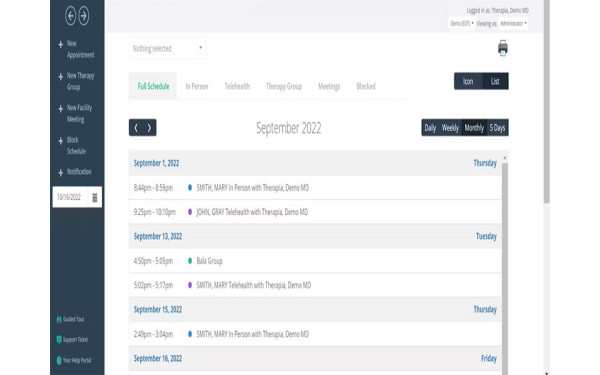Click the blue dot on 8:44pm appointment
This screenshot has width=600, height=375.
click(190, 188)
